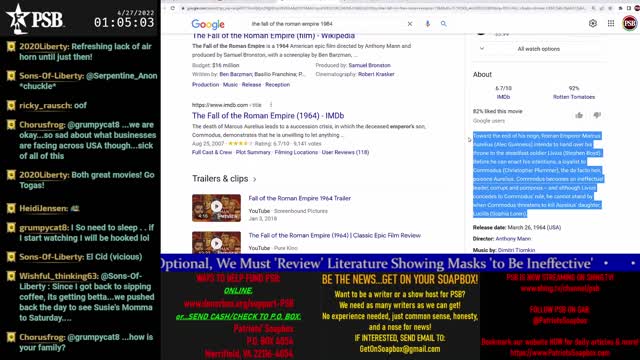640x360 pixels.
Task: Open the PSB account avatar
Action: pyautogui.click(x=630, y=23)
